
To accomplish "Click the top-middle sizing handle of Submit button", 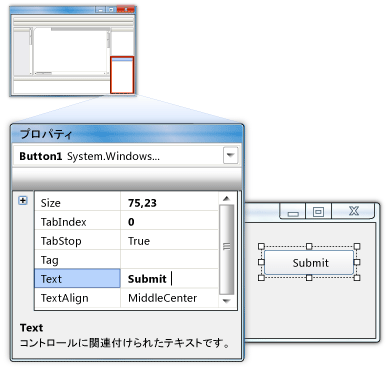I will pos(309,246).
